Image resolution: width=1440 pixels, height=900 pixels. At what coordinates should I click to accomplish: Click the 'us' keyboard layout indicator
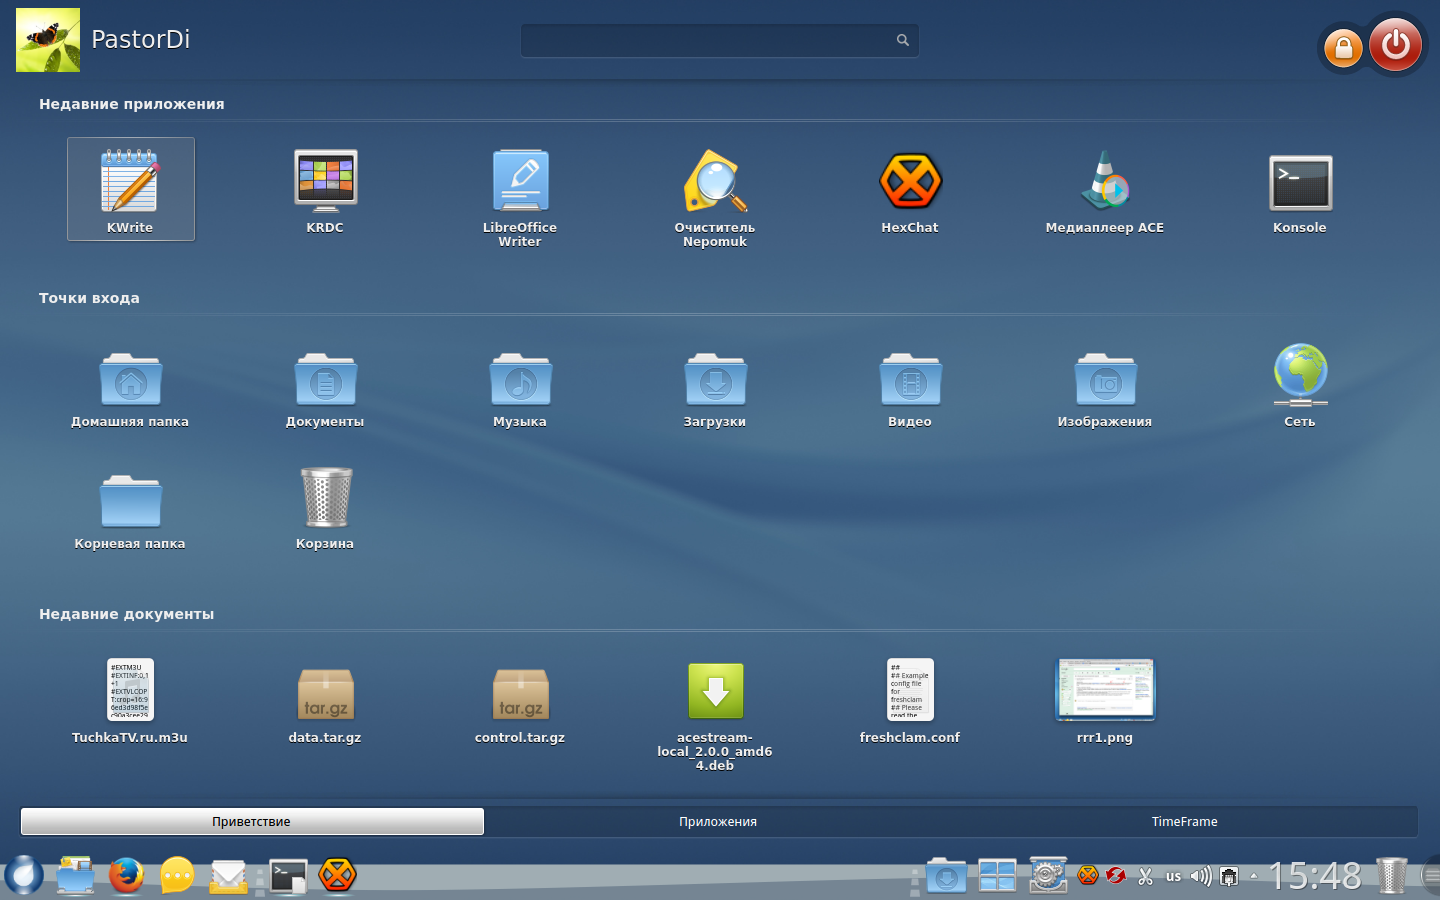pos(1173,876)
